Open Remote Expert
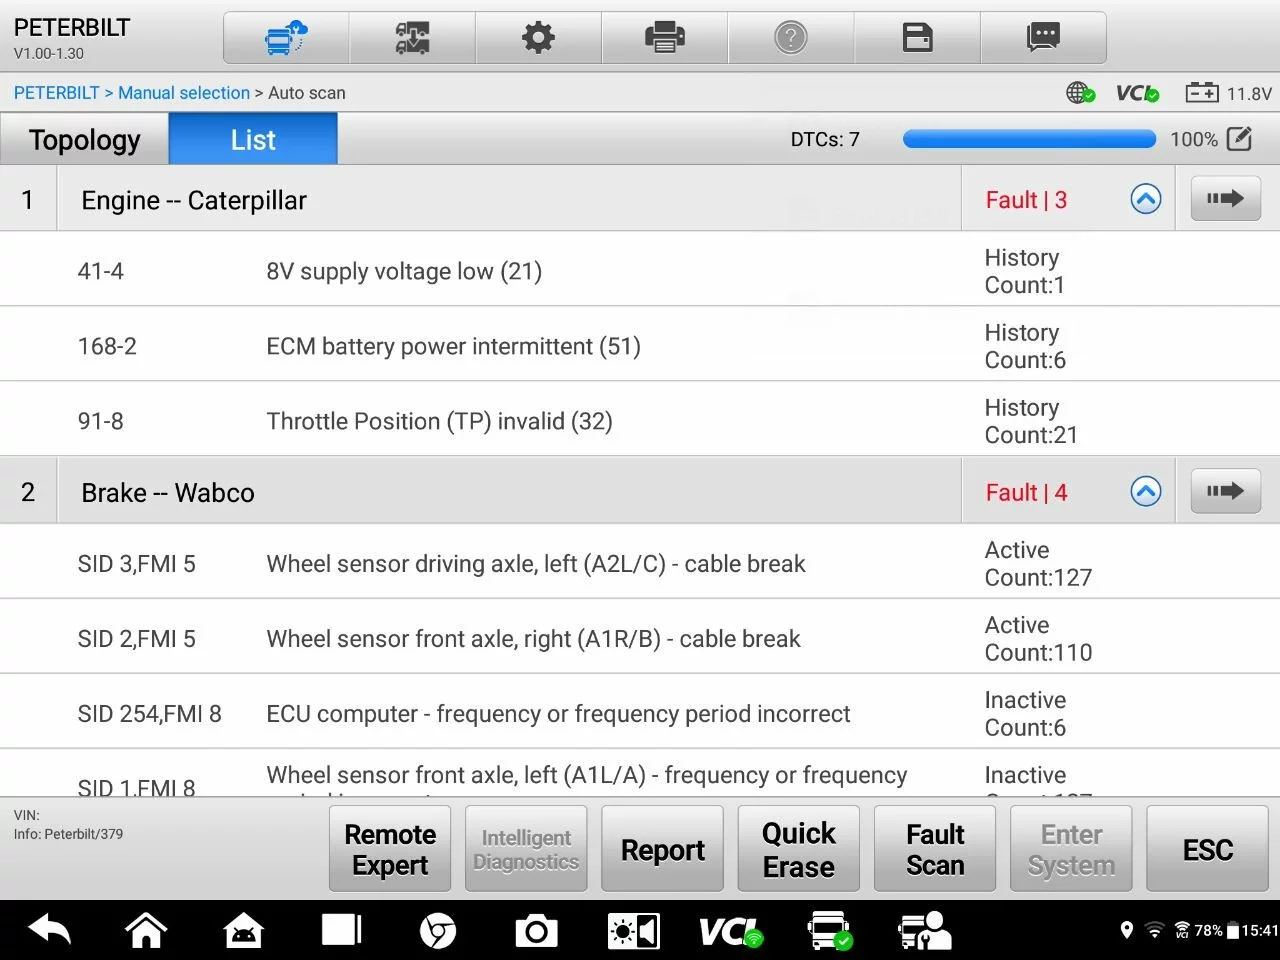Image resolution: width=1280 pixels, height=960 pixels. pos(390,849)
